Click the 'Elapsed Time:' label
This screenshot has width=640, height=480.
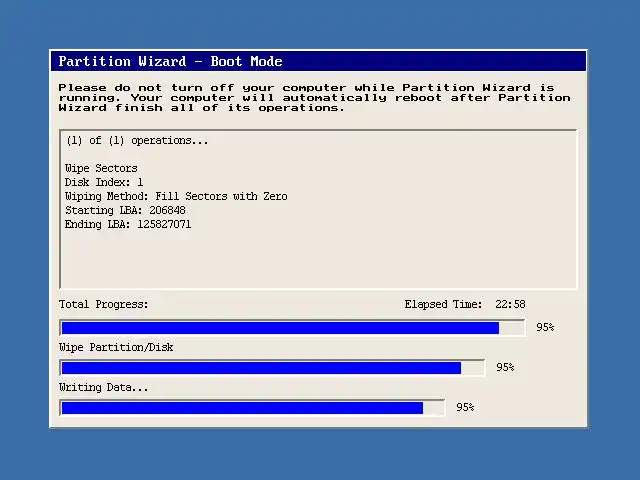point(443,304)
